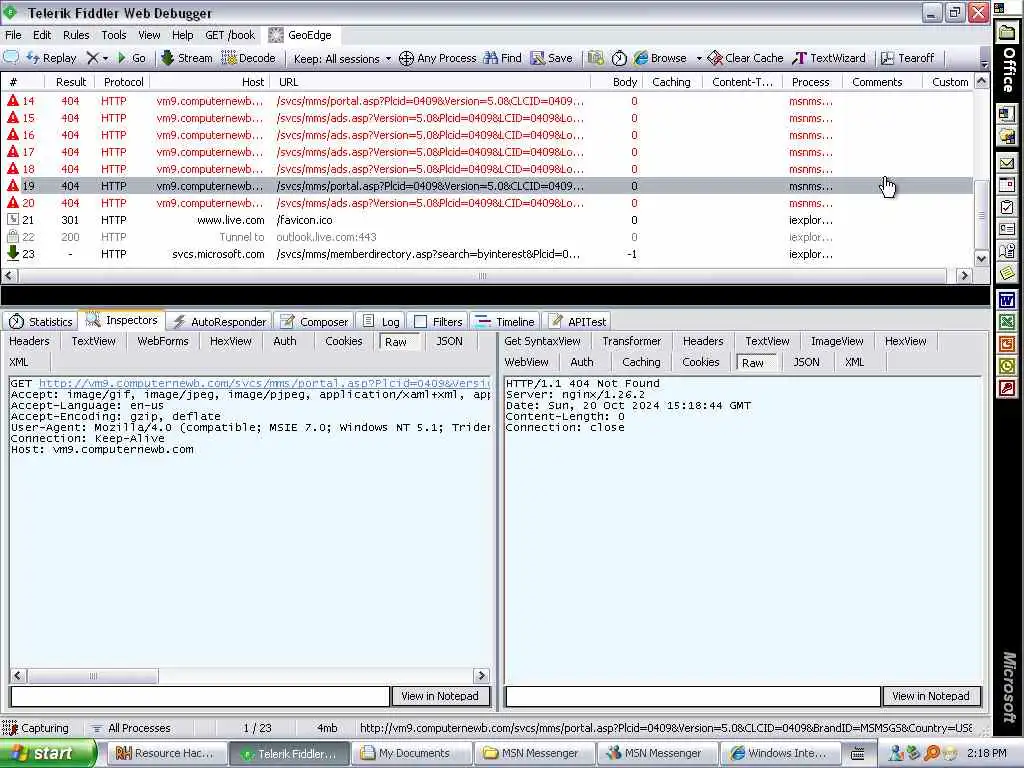
Task: Open the Rules menu
Action: click(x=76, y=35)
